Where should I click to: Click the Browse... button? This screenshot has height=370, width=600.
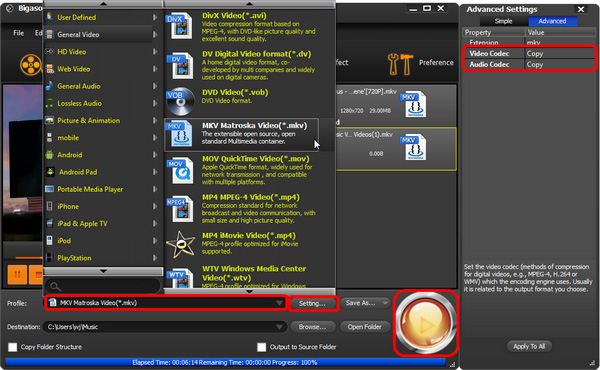[313, 327]
